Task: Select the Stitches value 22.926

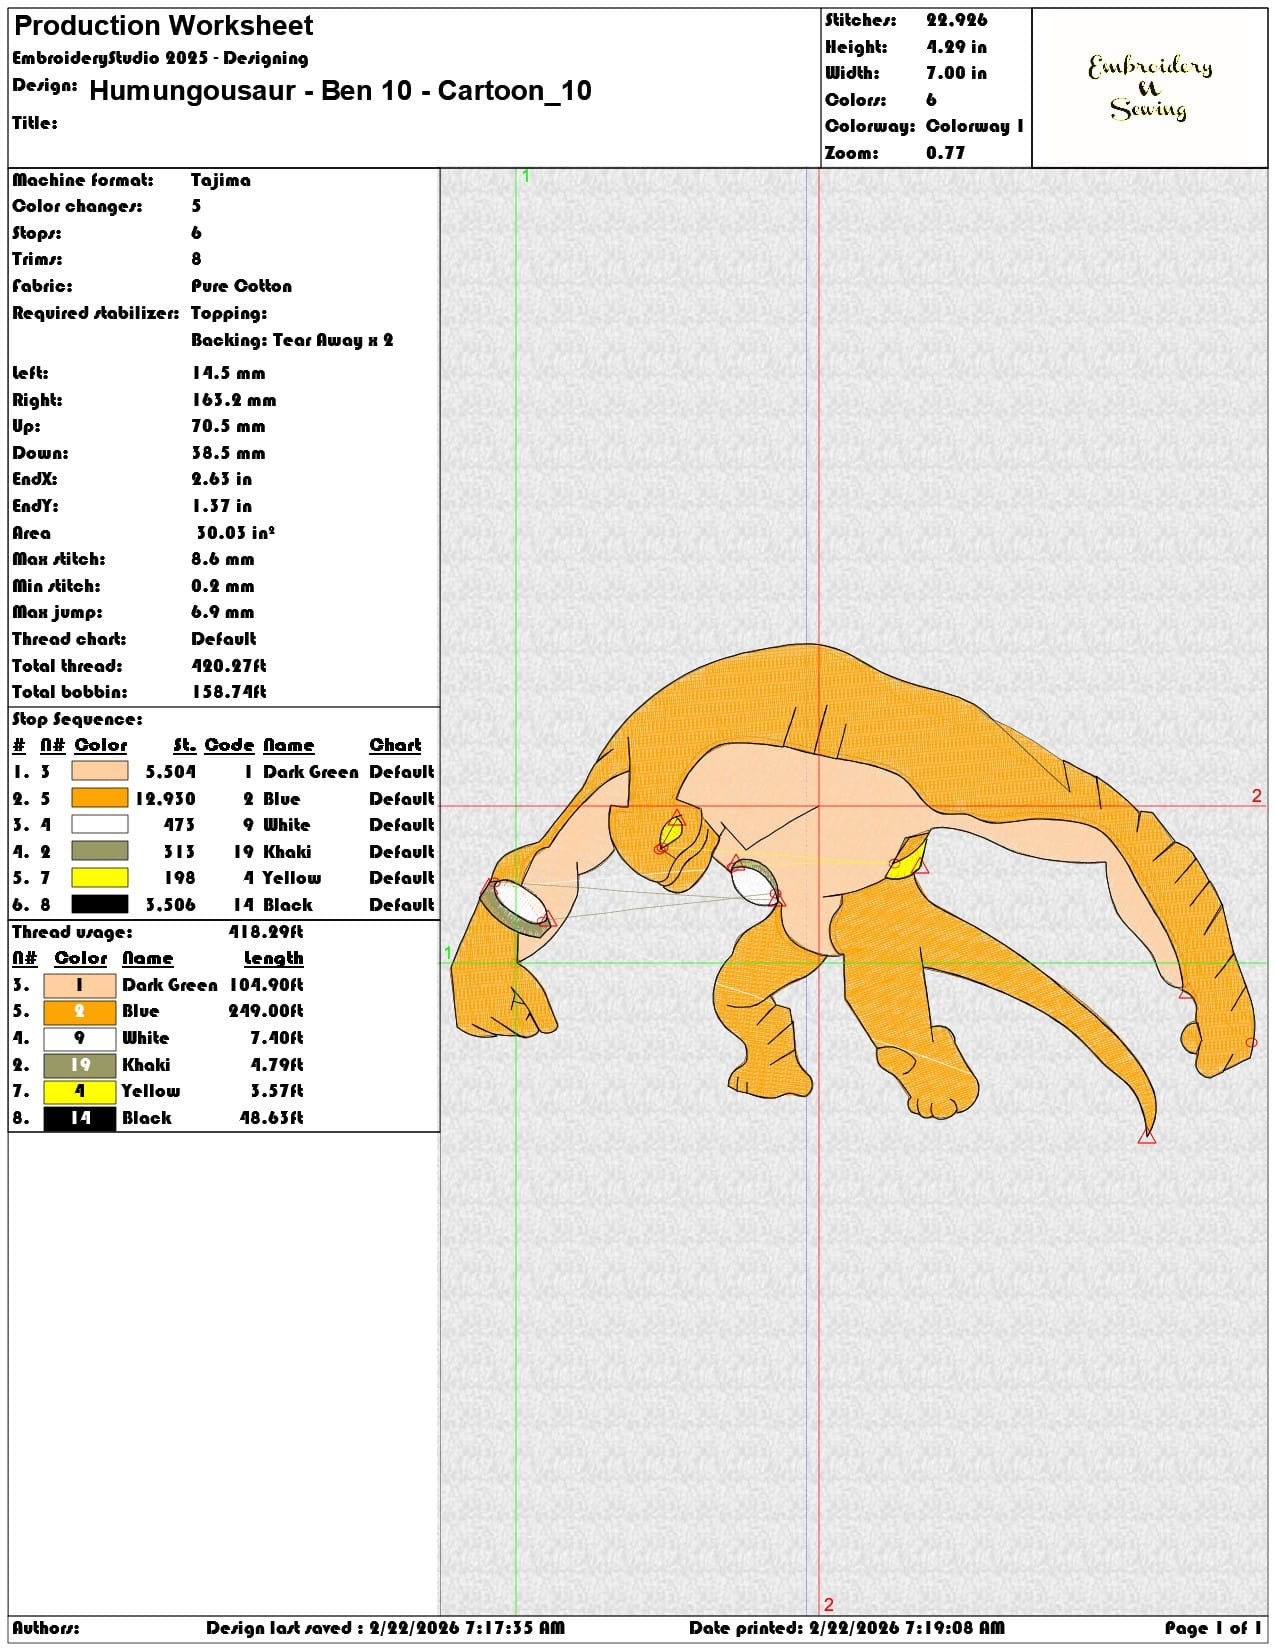Action: point(956,20)
